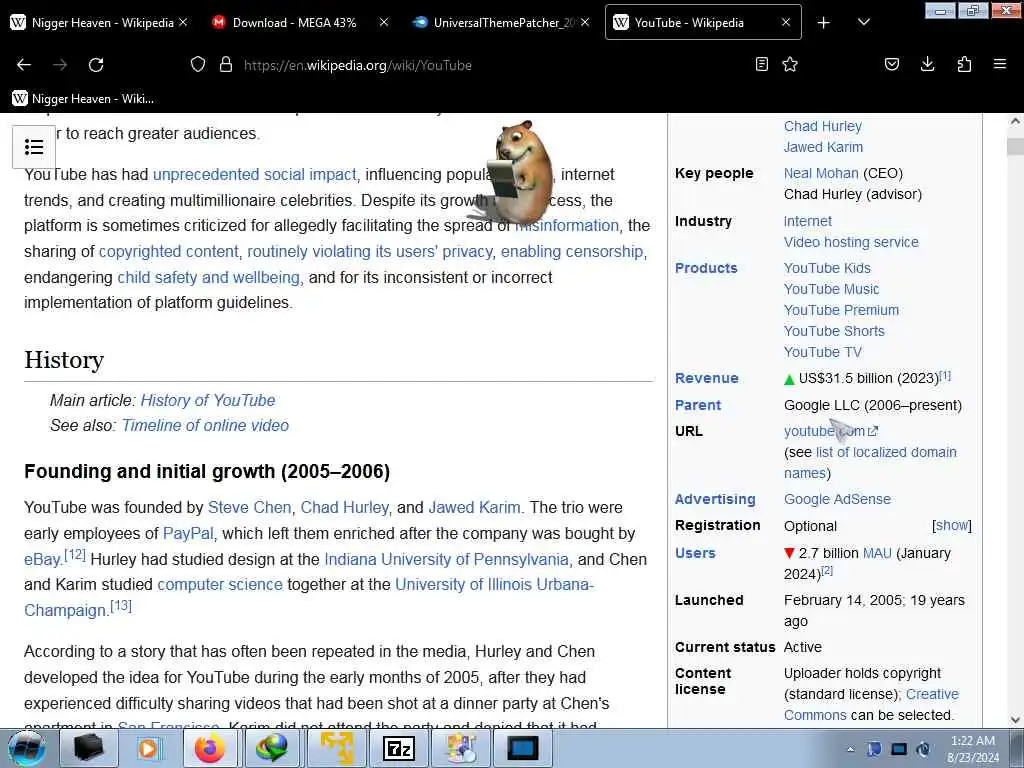Click the page scrollbar up arrow
1024x768 pixels.
1015,121
